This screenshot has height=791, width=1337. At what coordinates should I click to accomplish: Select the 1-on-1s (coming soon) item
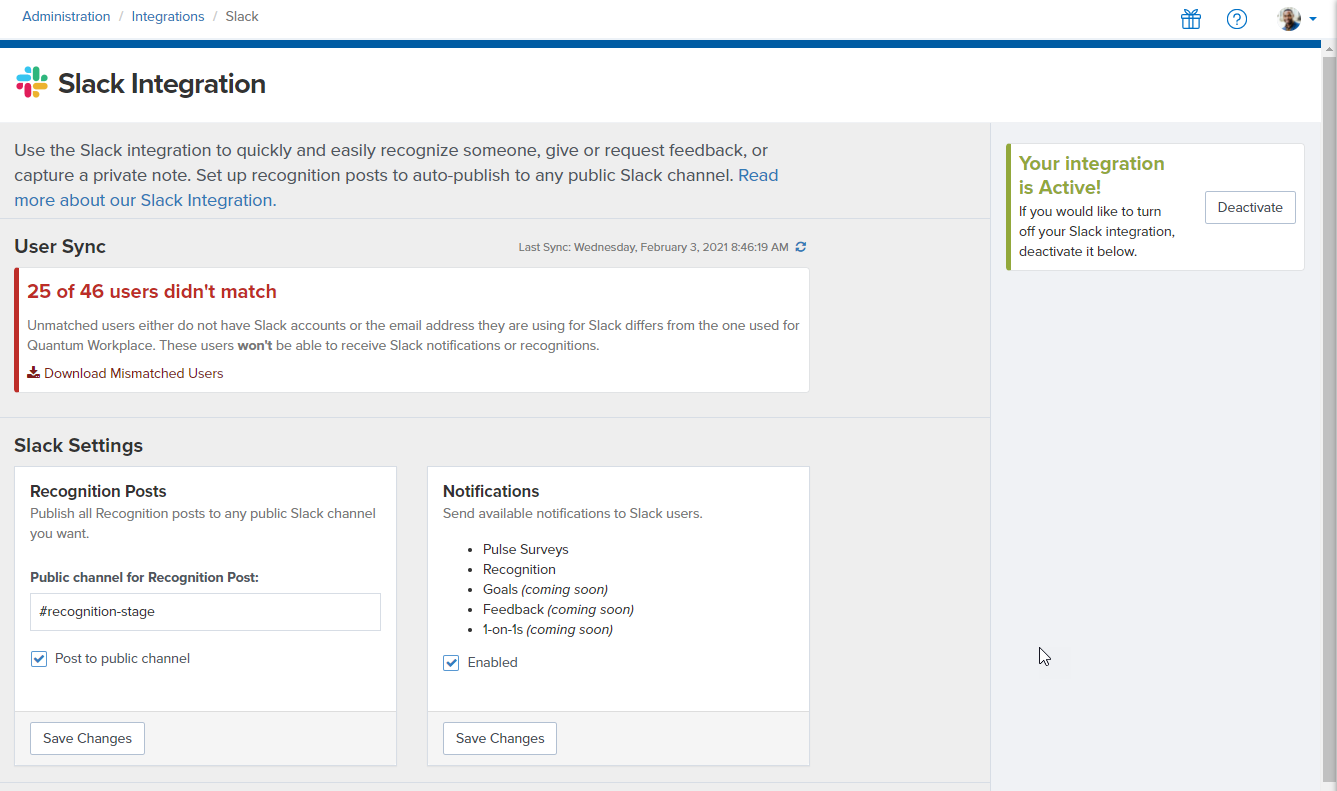tap(548, 629)
